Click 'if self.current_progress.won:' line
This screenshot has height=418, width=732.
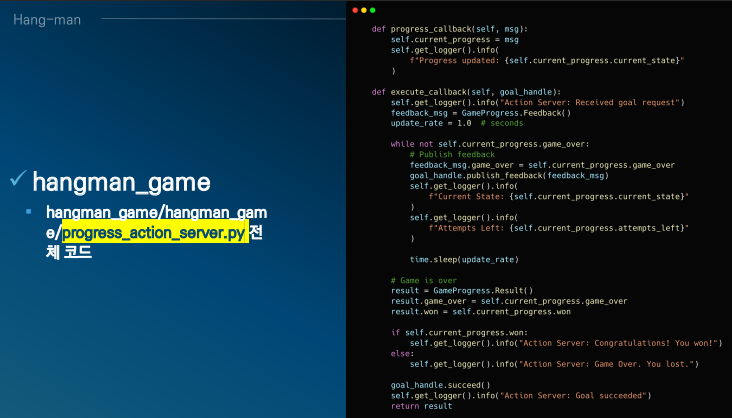[459, 333]
